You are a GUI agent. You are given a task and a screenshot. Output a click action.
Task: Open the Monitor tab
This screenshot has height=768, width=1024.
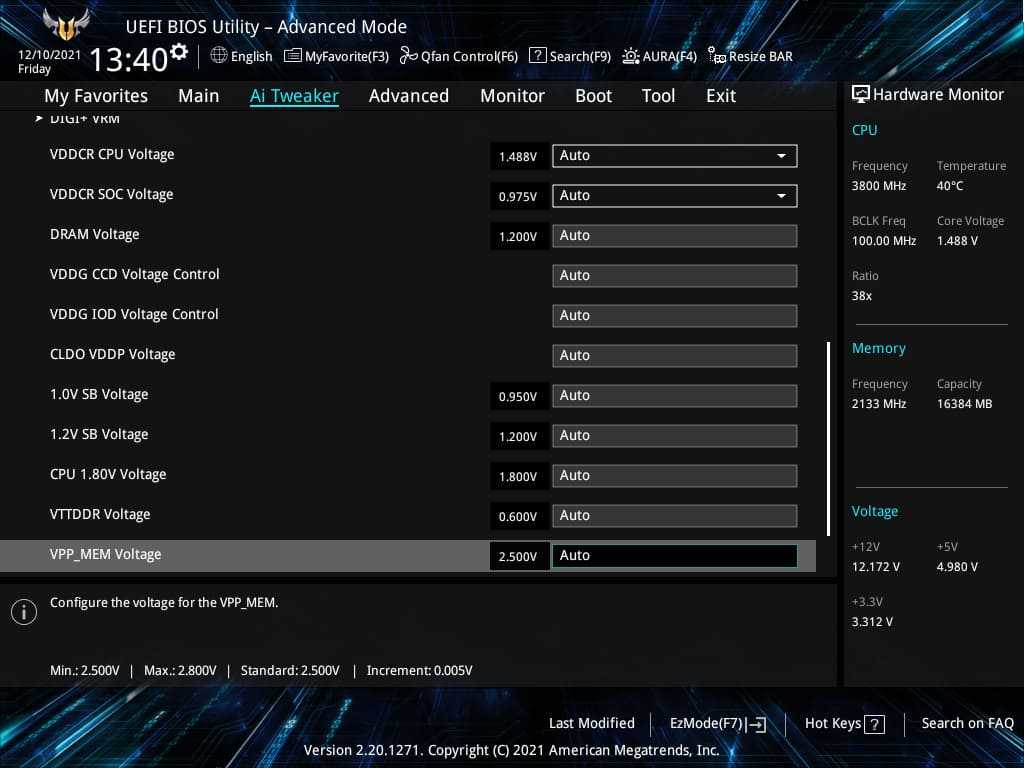pos(512,96)
